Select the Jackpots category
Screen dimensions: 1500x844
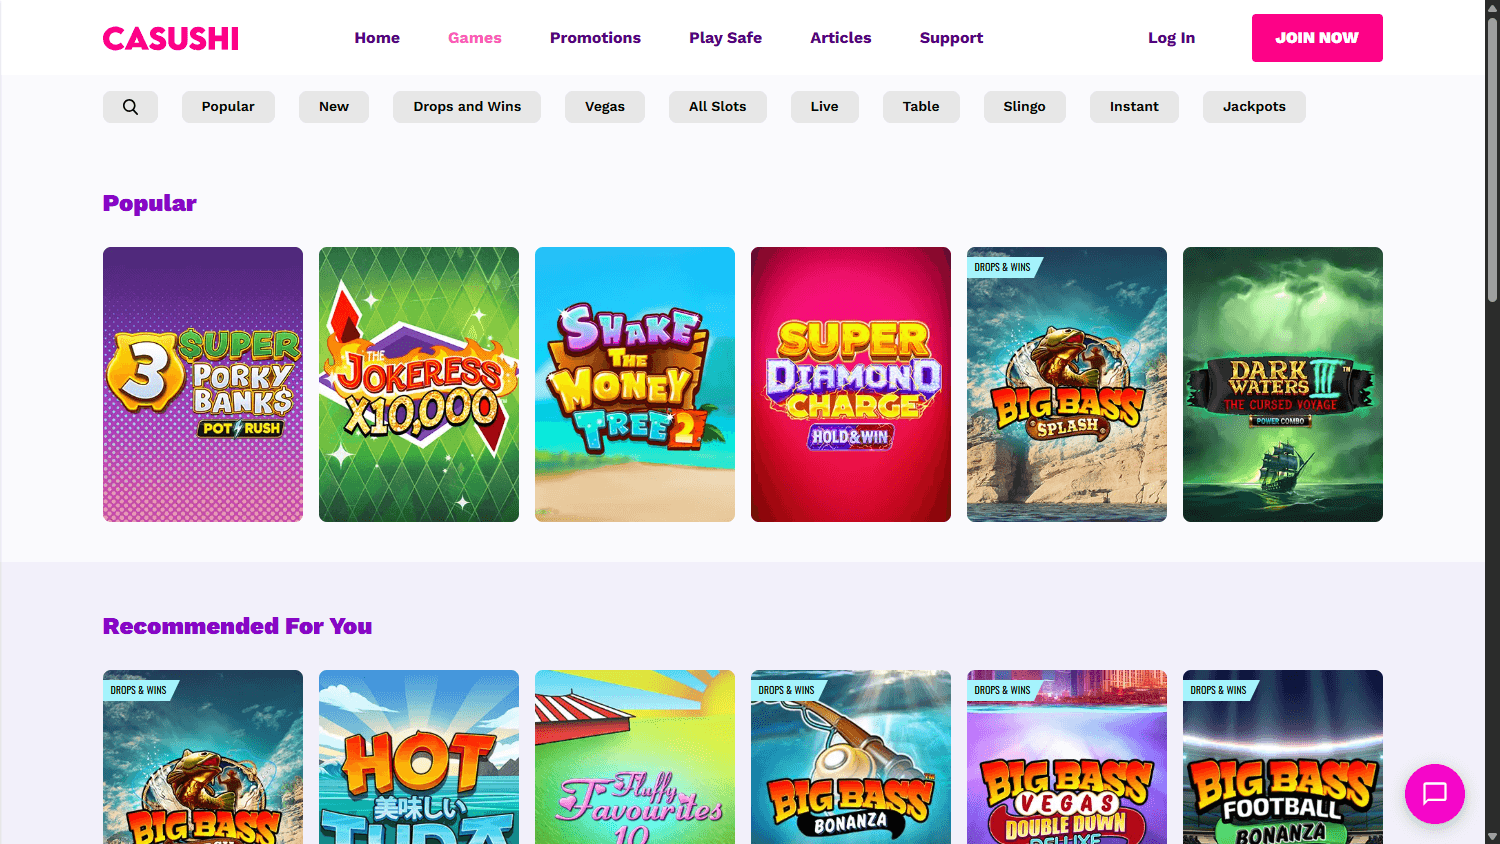(1254, 107)
